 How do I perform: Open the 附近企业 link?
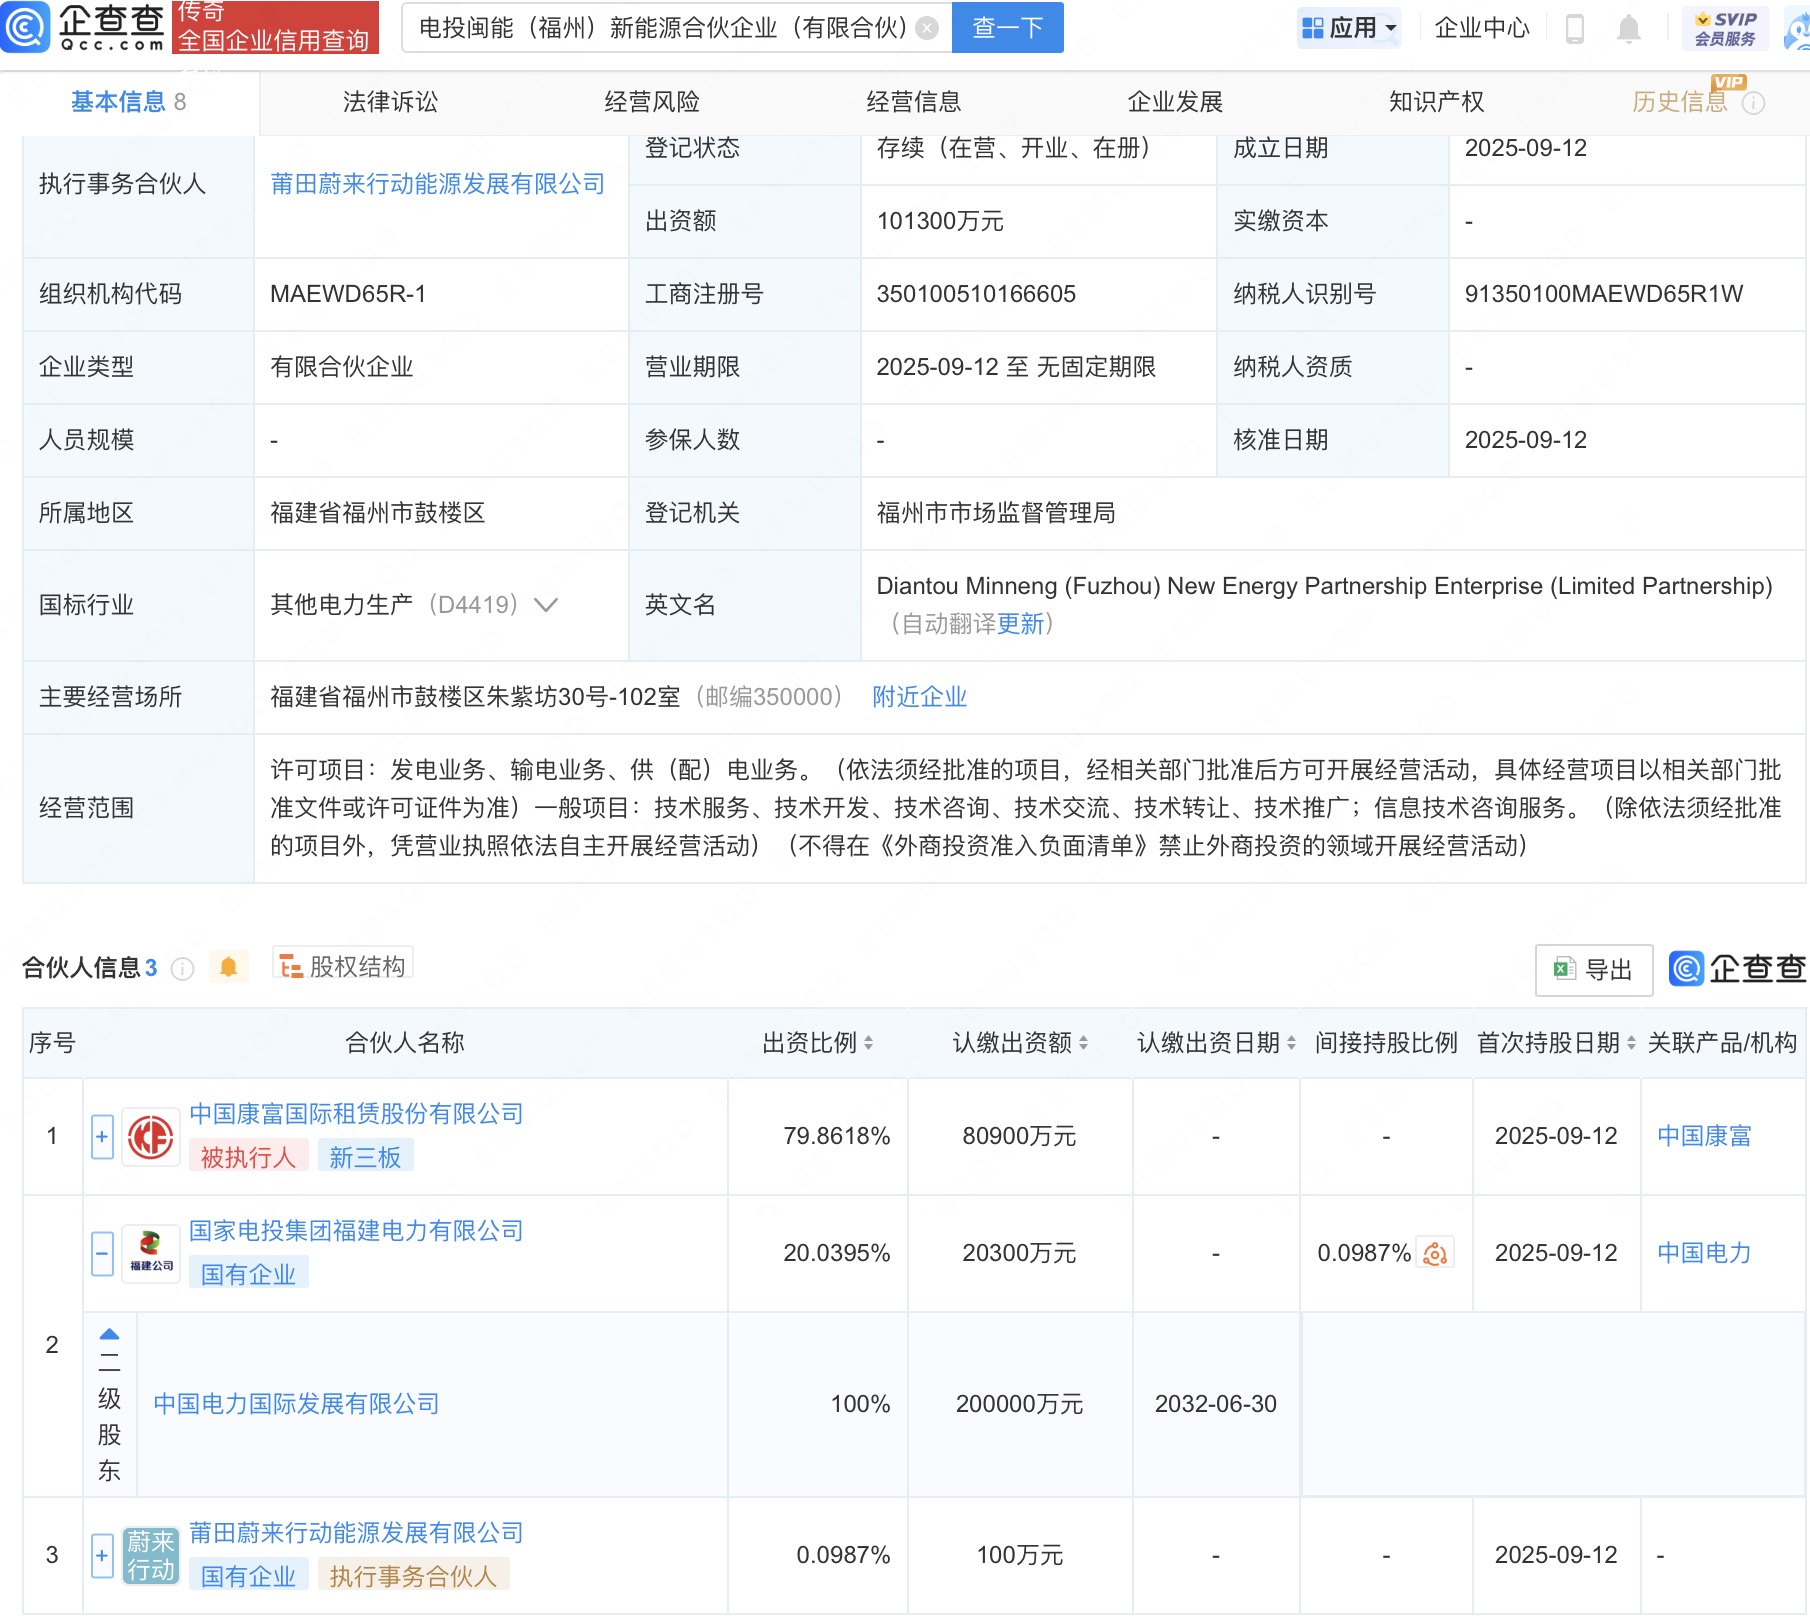[919, 697]
